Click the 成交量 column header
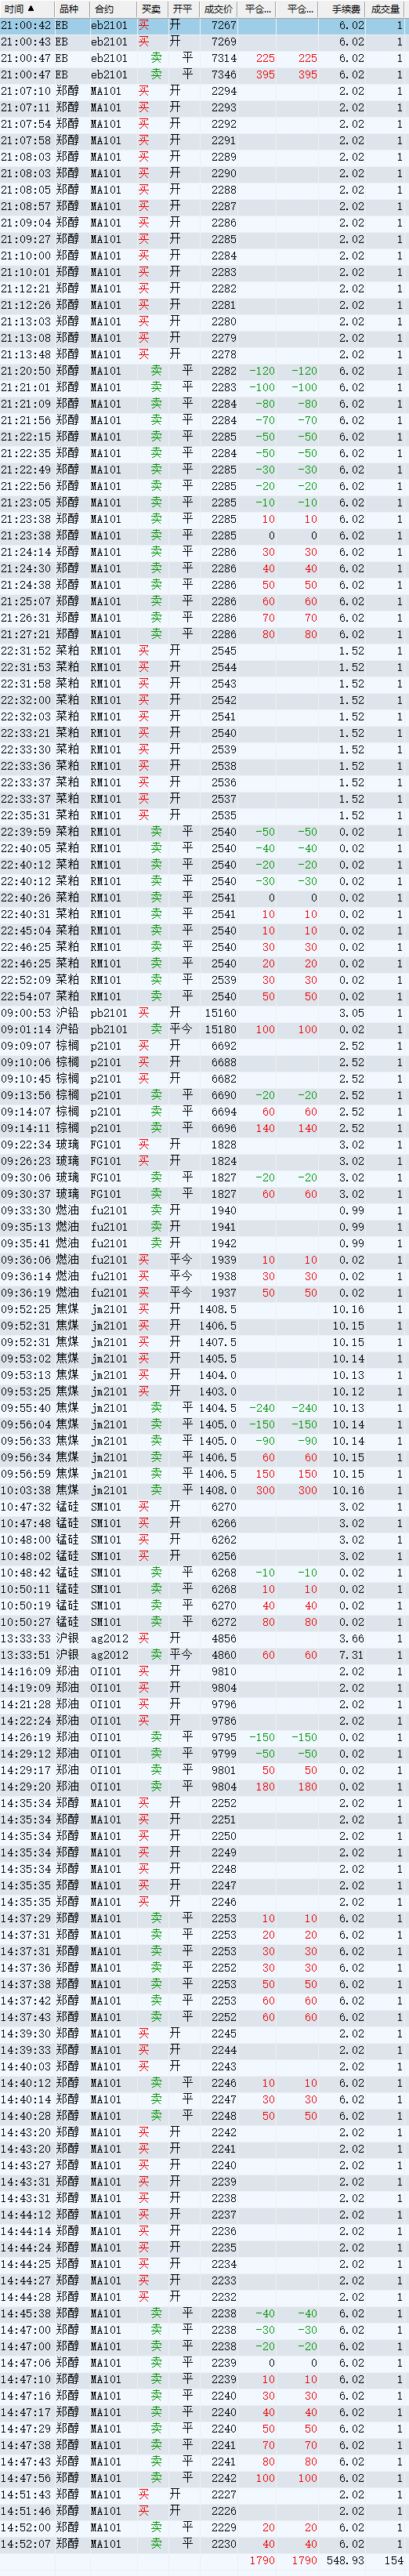Viewport: 409px width, 2576px height. point(386,8)
